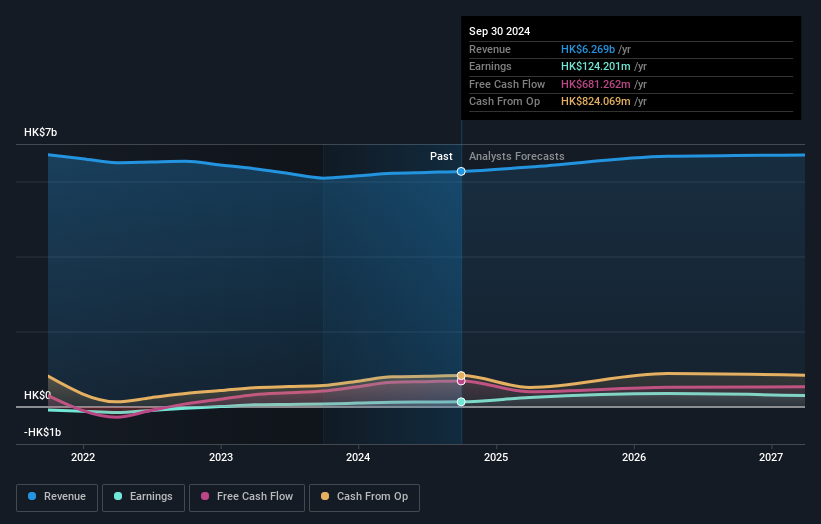Click the Sep 30 2024 tooltip date

click(500, 31)
